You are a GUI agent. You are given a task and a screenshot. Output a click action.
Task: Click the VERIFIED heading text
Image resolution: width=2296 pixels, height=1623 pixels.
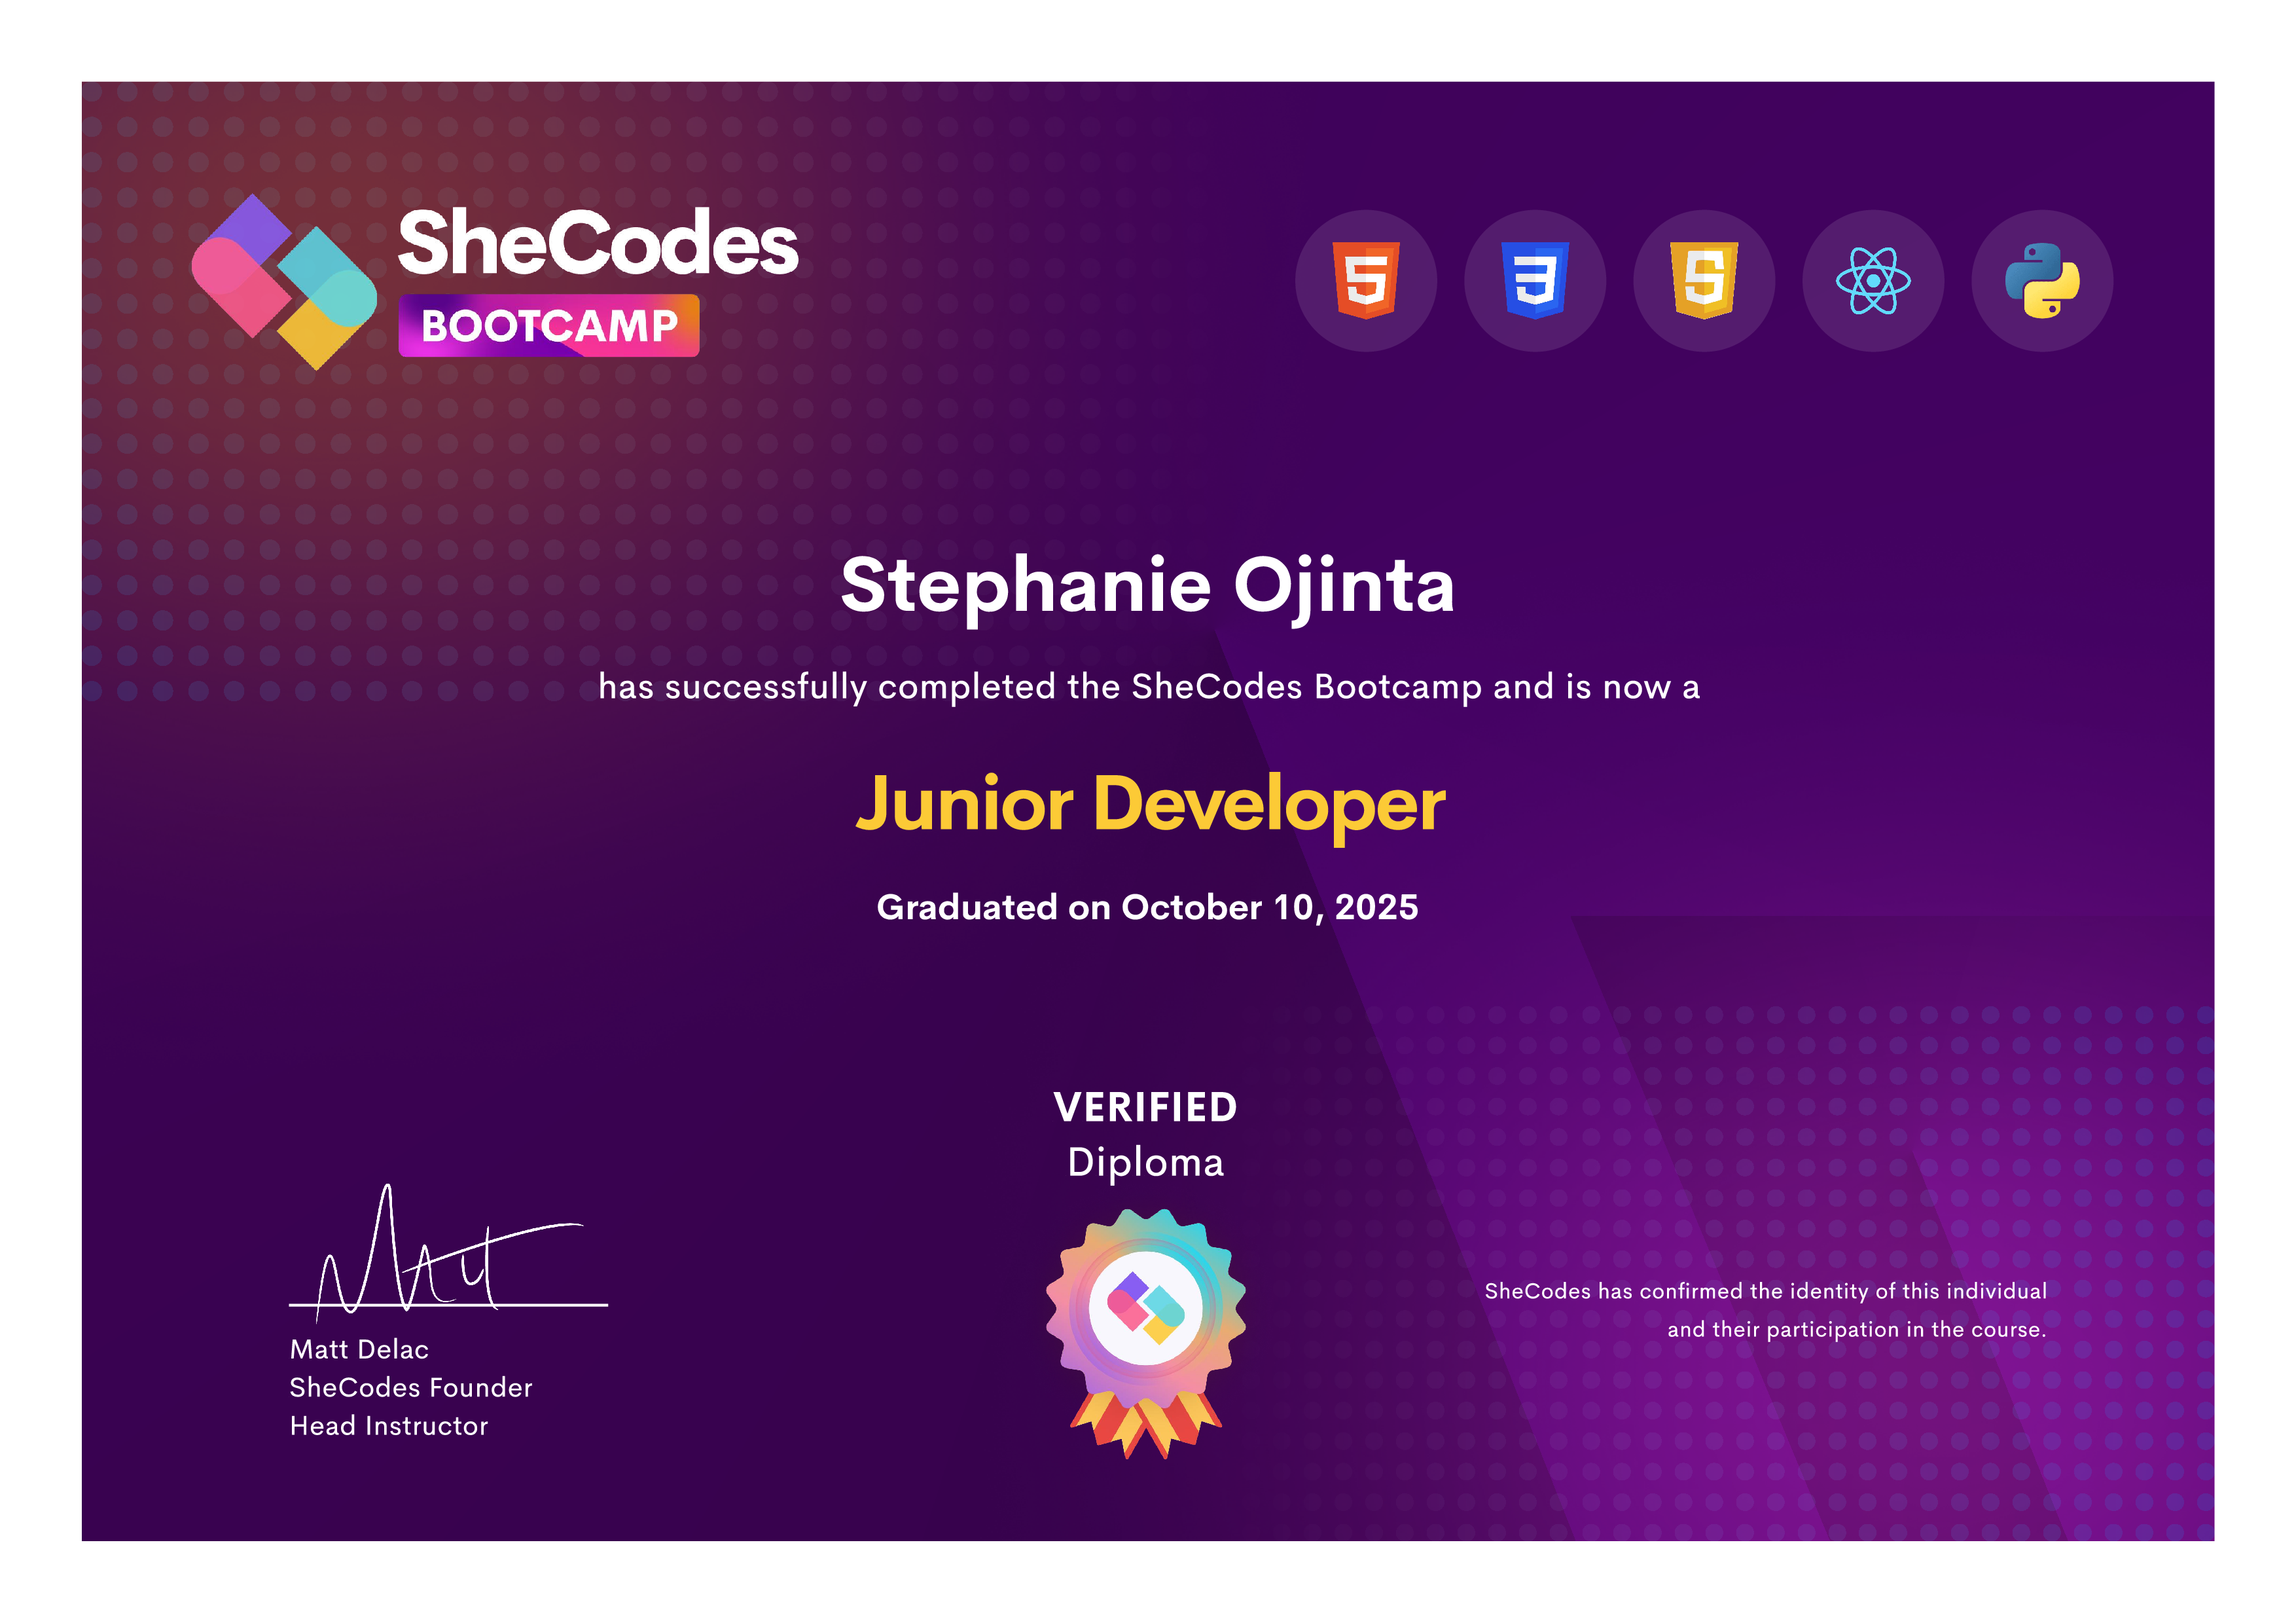click(x=1146, y=1107)
